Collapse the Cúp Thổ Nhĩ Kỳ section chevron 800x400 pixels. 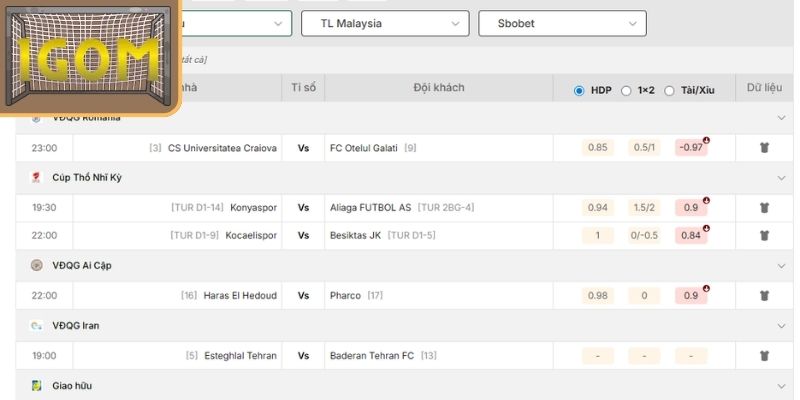pos(781,178)
